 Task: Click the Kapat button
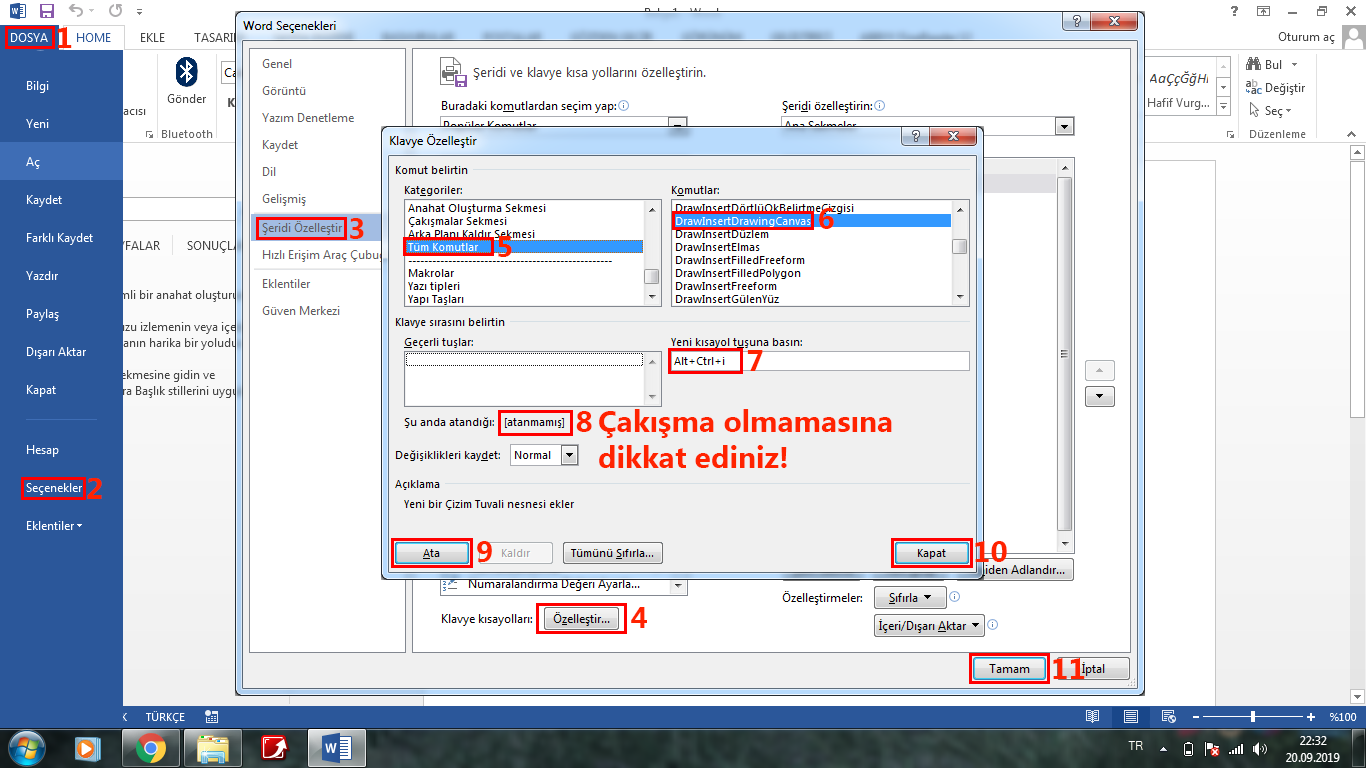pos(931,553)
